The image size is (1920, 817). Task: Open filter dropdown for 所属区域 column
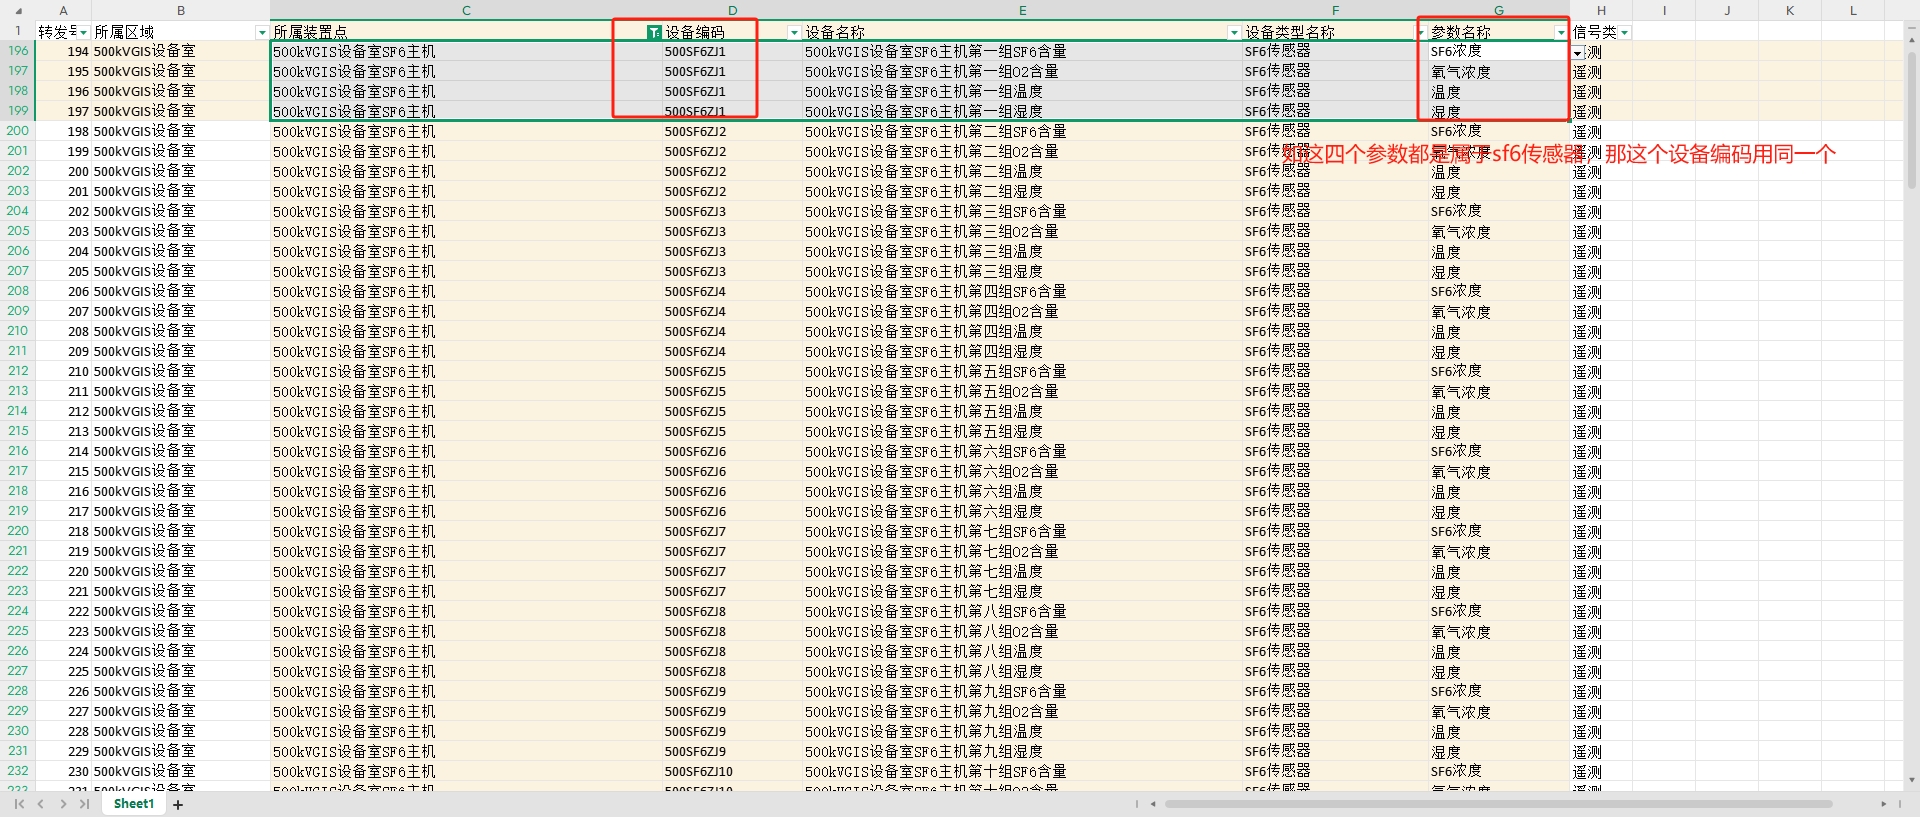pyautogui.click(x=262, y=33)
